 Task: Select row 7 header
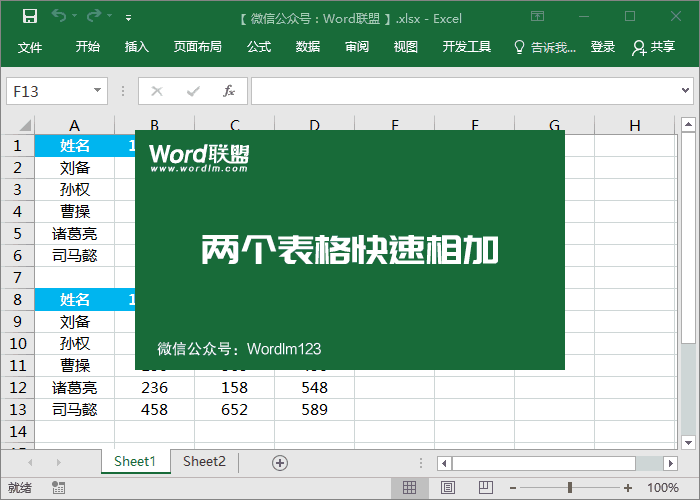tap(17, 278)
